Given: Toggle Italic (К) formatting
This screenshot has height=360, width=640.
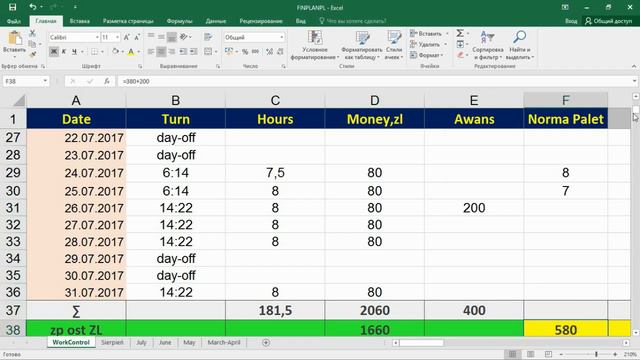Looking at the screenshot, I should [x=64, y=52].
